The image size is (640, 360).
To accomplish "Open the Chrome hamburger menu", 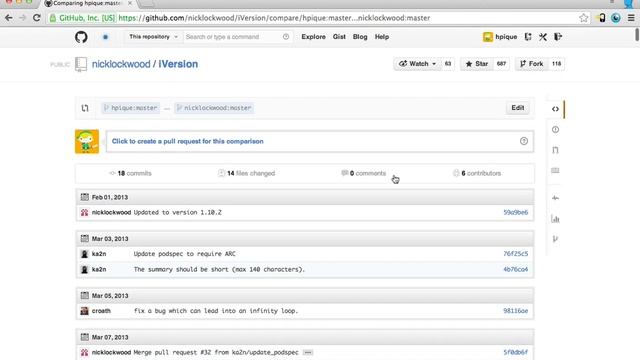I will click(x=631, y=18).
